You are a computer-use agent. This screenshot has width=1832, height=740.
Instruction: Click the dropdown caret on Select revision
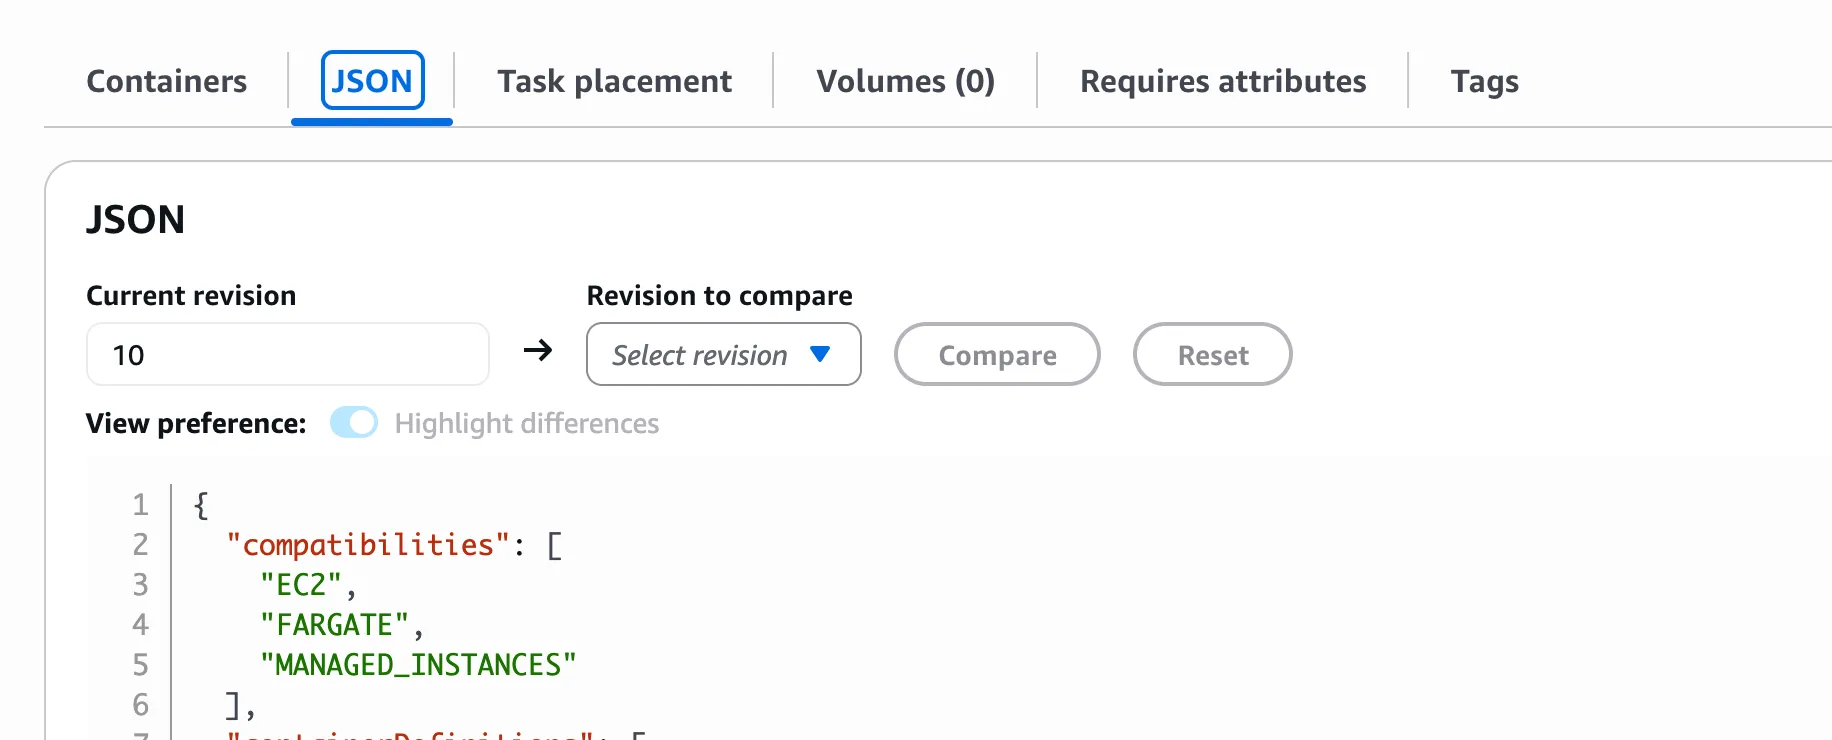[x=820, y=355]
